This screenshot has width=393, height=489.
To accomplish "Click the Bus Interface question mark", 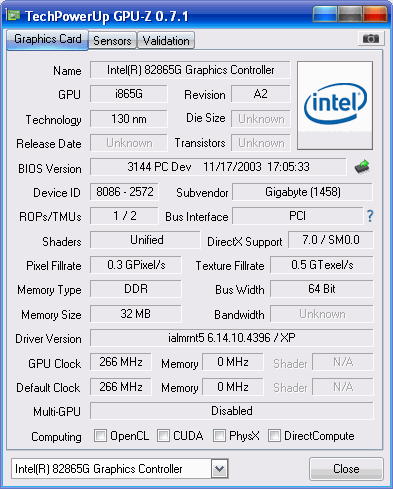I will [x=370, y=216].
